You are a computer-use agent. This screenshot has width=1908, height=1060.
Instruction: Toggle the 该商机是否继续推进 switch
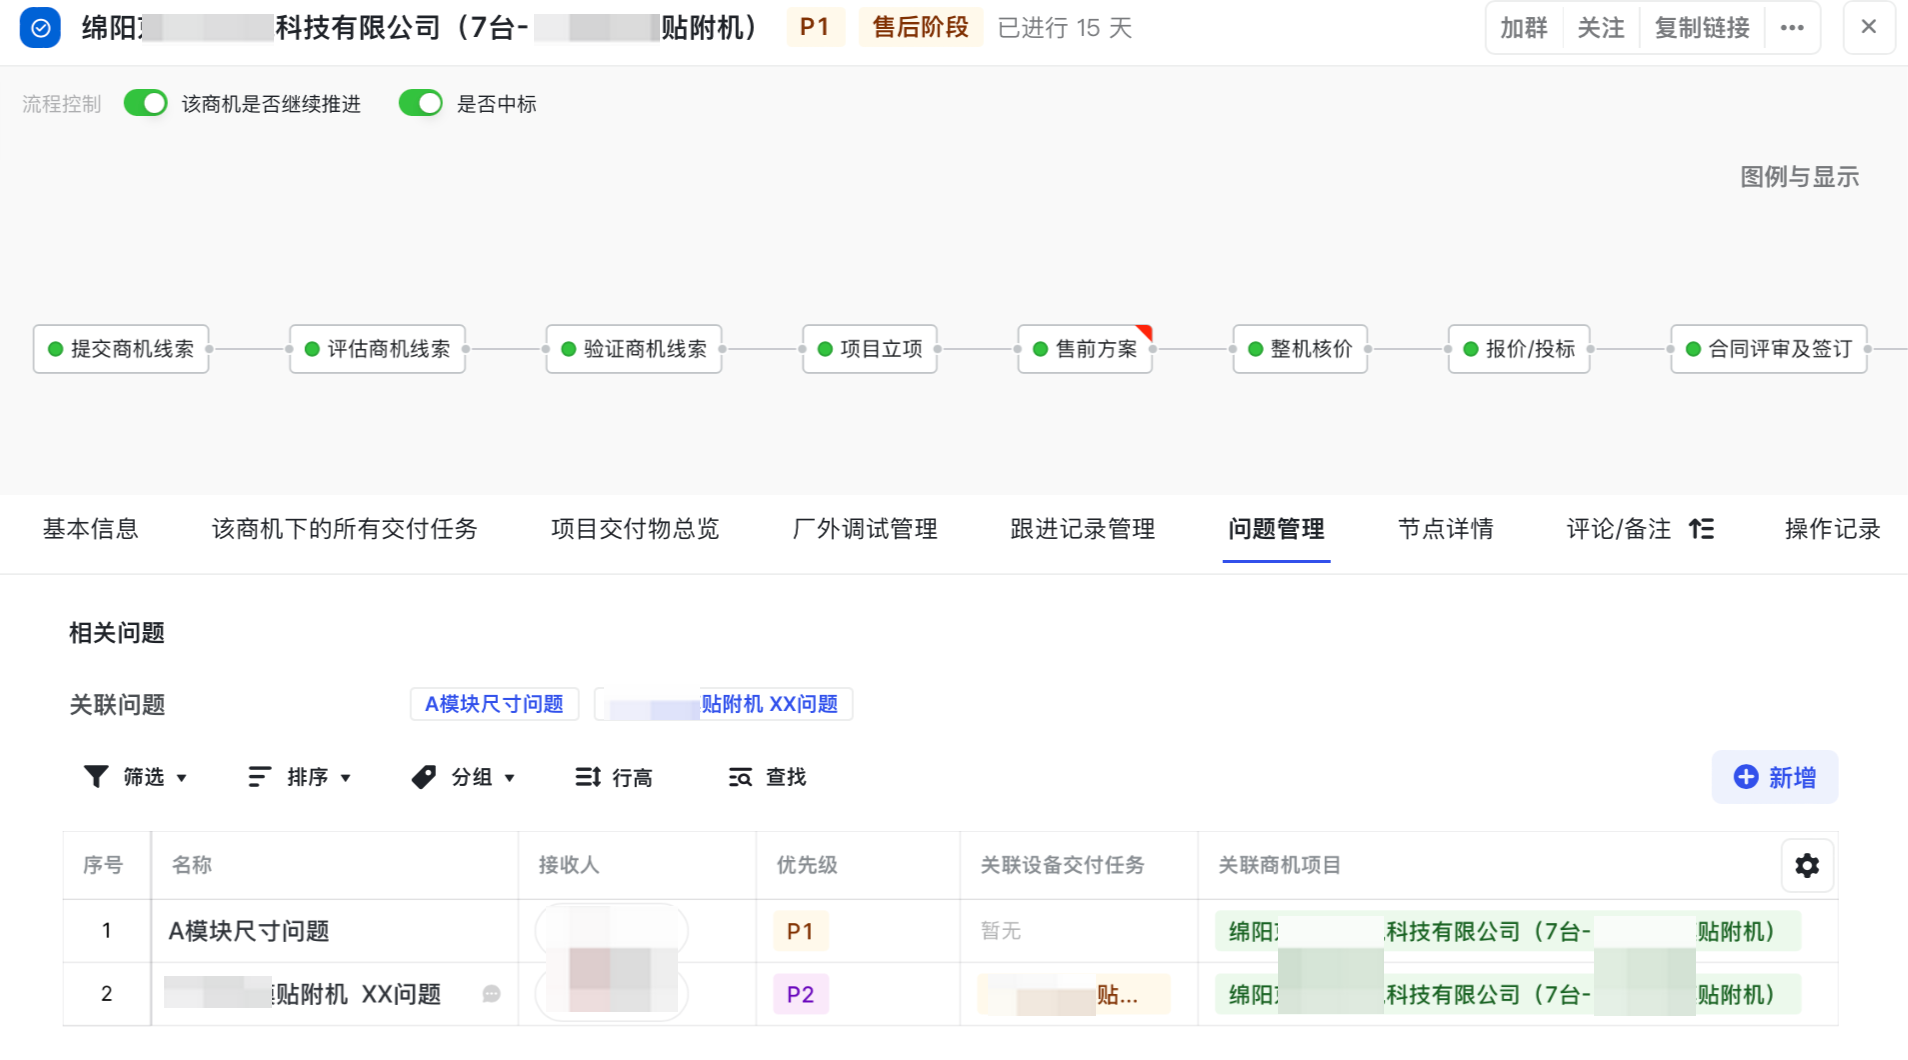tap(146, 103)
